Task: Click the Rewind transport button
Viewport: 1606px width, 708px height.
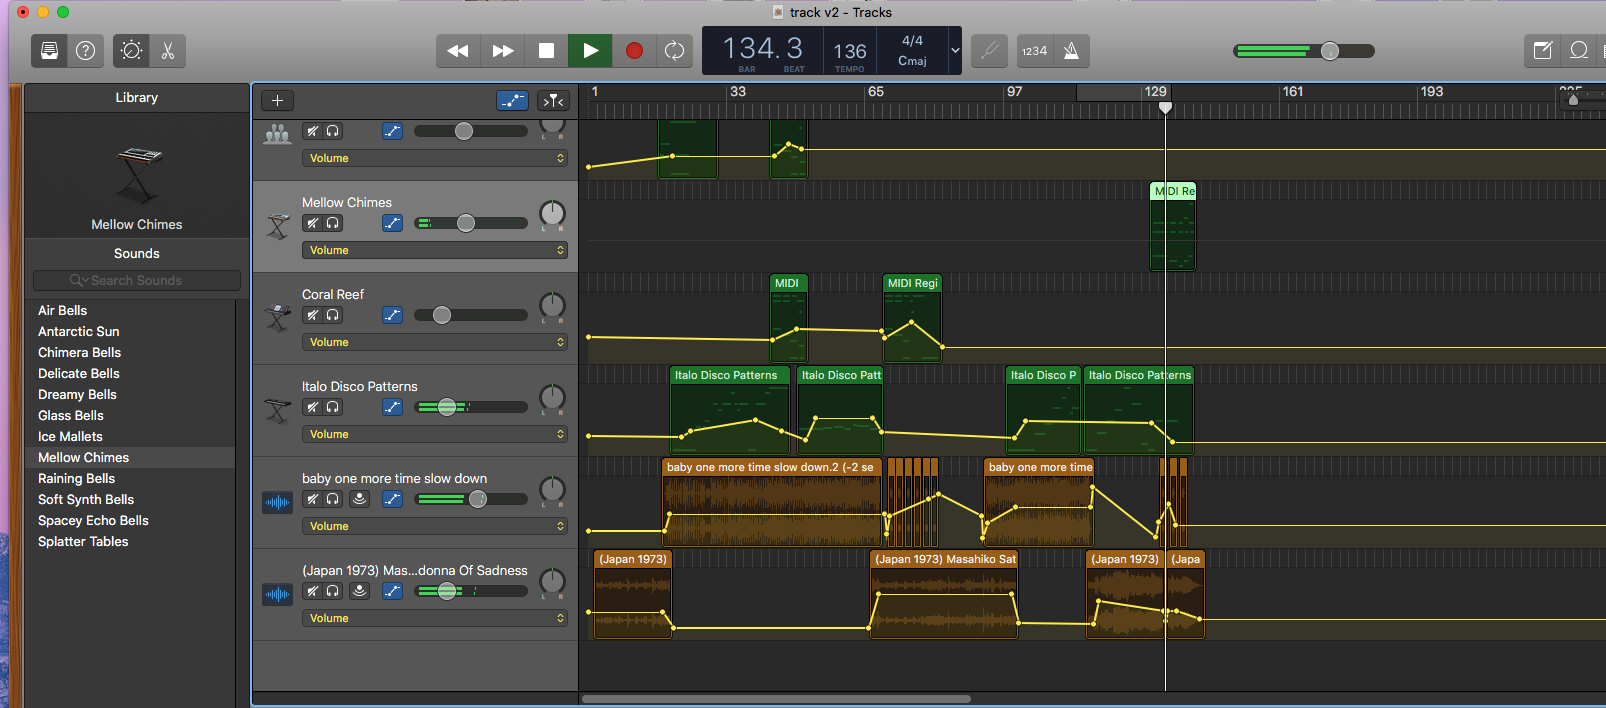Action: tap(458, 51)
